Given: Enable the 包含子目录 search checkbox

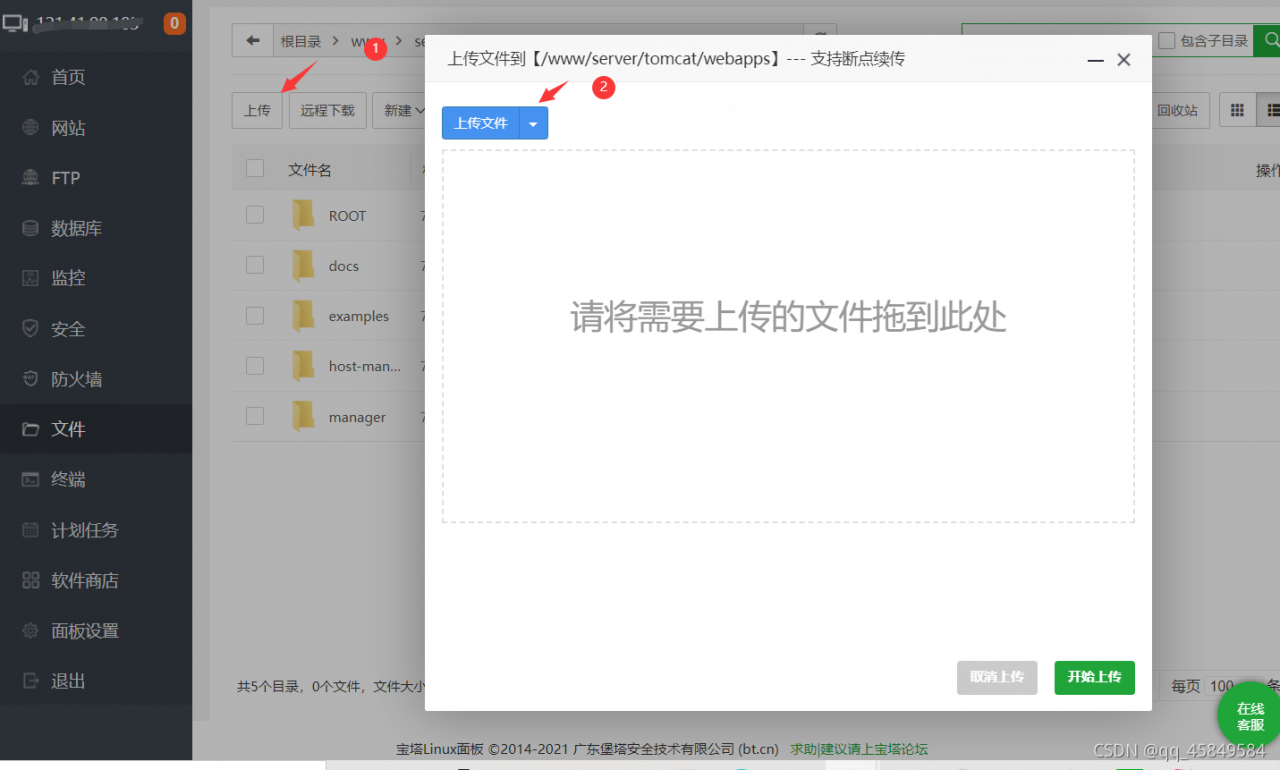Looking at the screenshot, I should pos(1166,40).
